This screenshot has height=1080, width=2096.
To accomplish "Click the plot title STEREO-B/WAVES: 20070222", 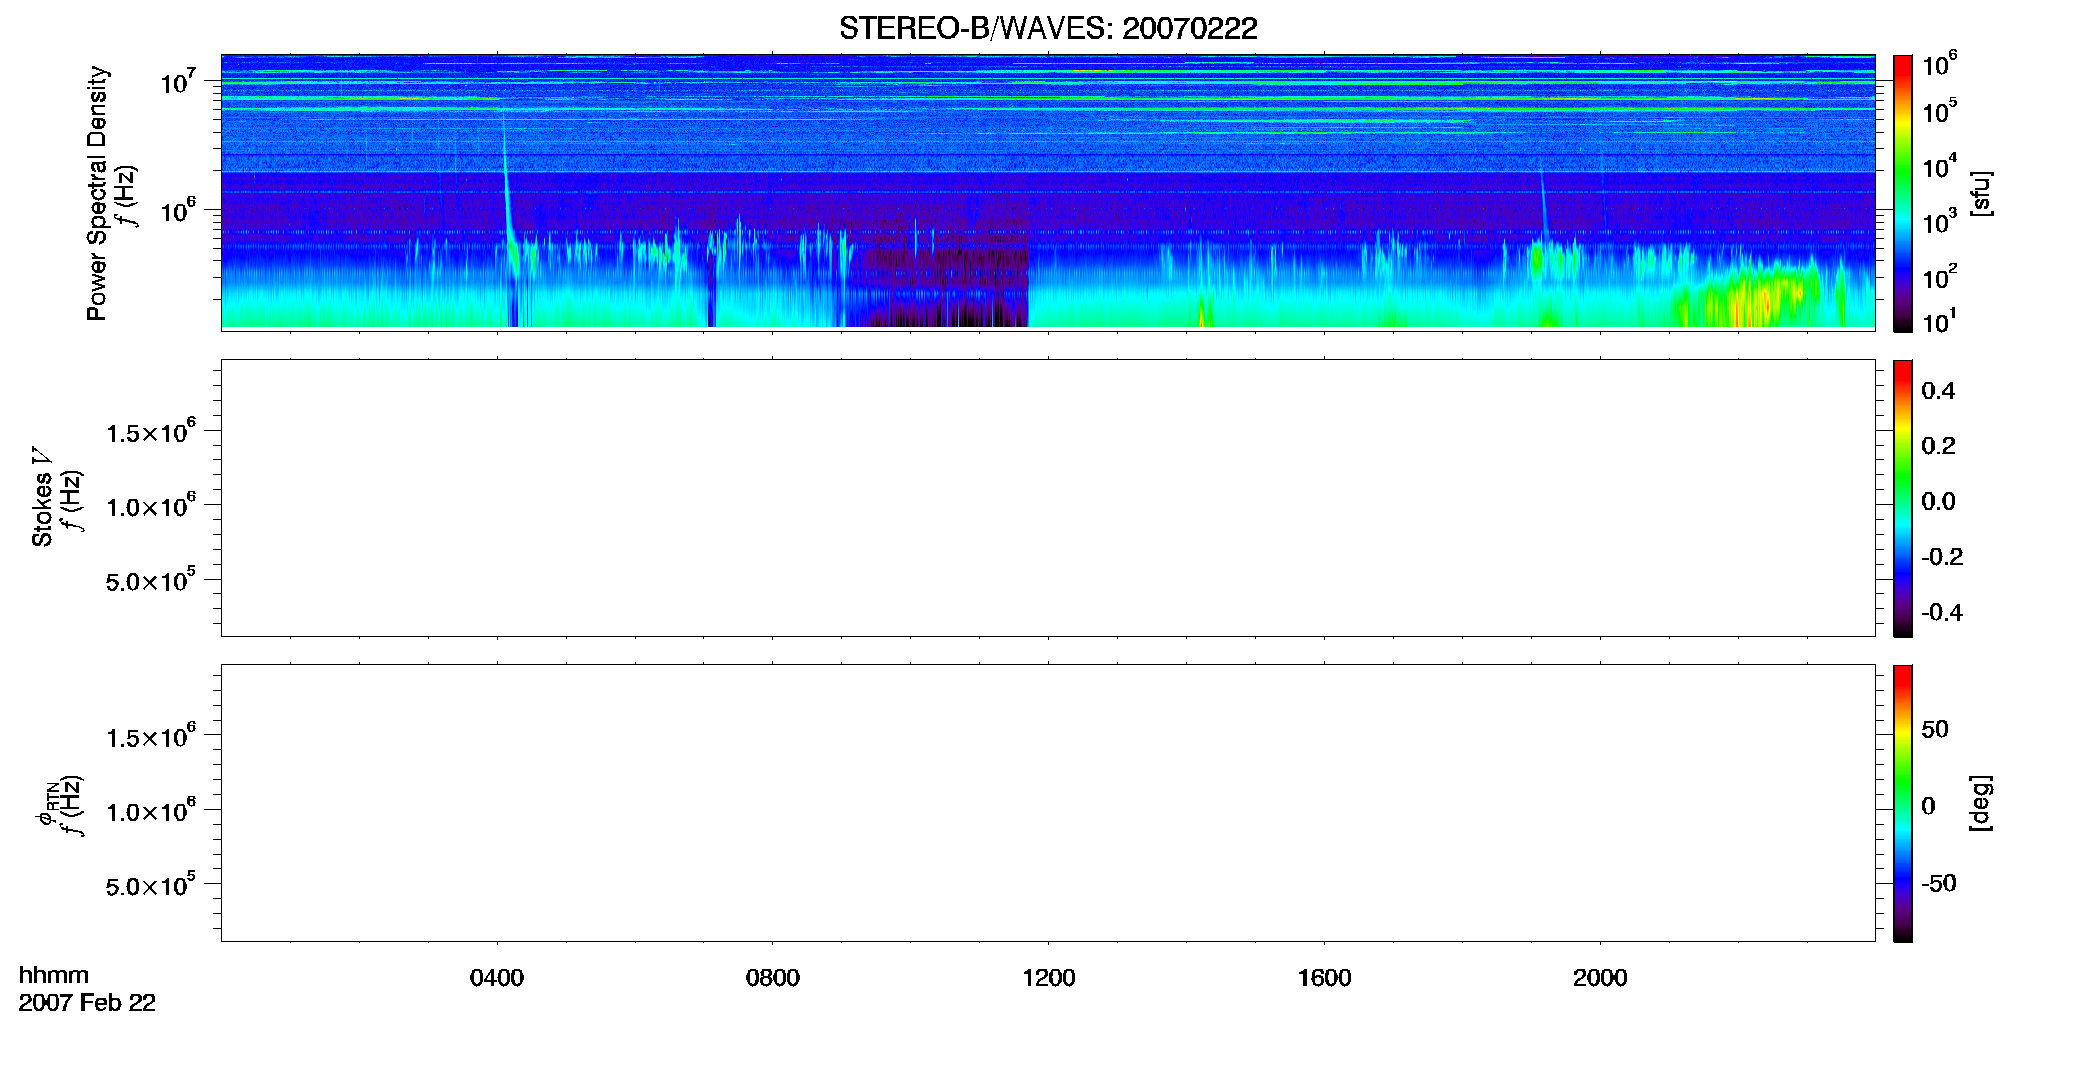I will [1048, 28].
